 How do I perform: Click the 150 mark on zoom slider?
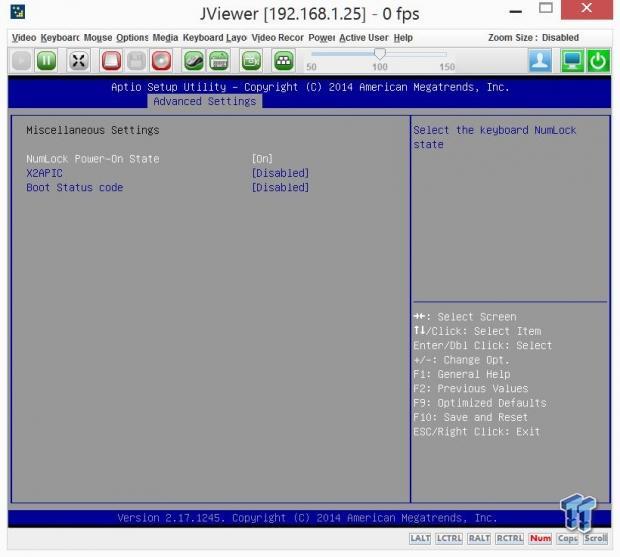pos(447,67)
